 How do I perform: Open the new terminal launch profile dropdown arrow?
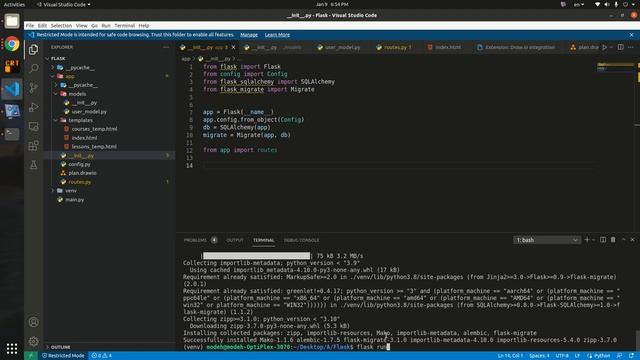click(x=593, y=240)
